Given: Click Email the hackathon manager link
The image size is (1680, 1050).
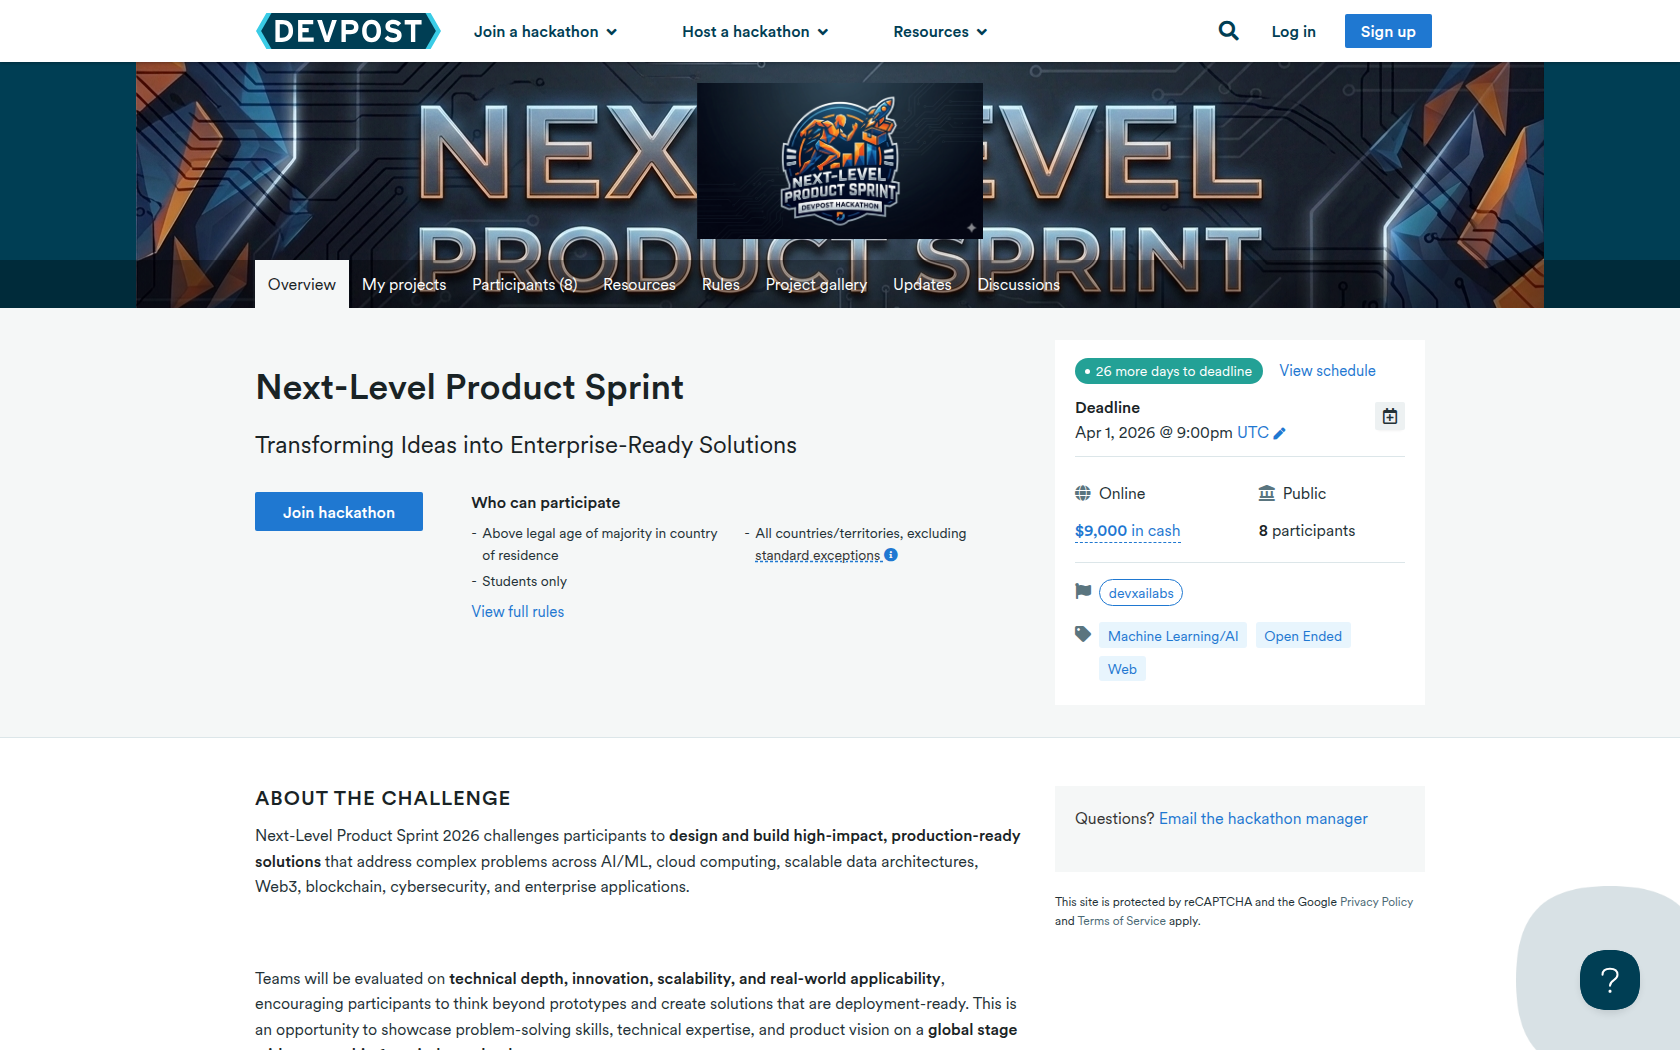Looking at the screenshot, I should pyautogui.click(x=1262, y=819).
